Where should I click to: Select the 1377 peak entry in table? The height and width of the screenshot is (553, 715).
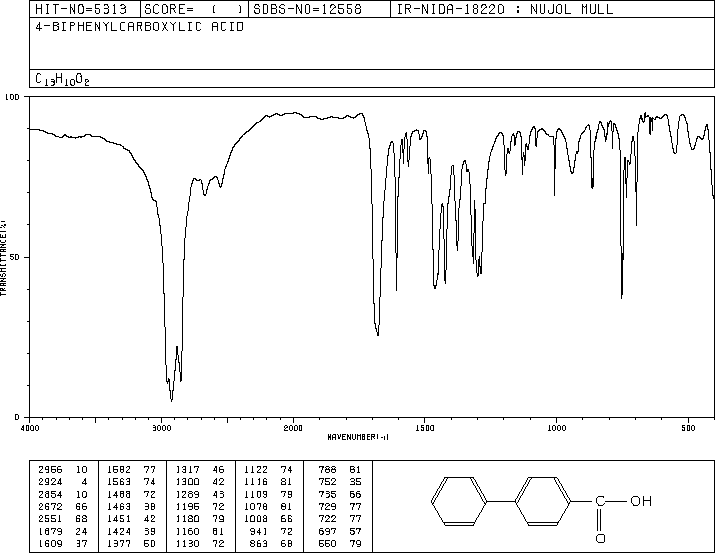tap(131, 543)
